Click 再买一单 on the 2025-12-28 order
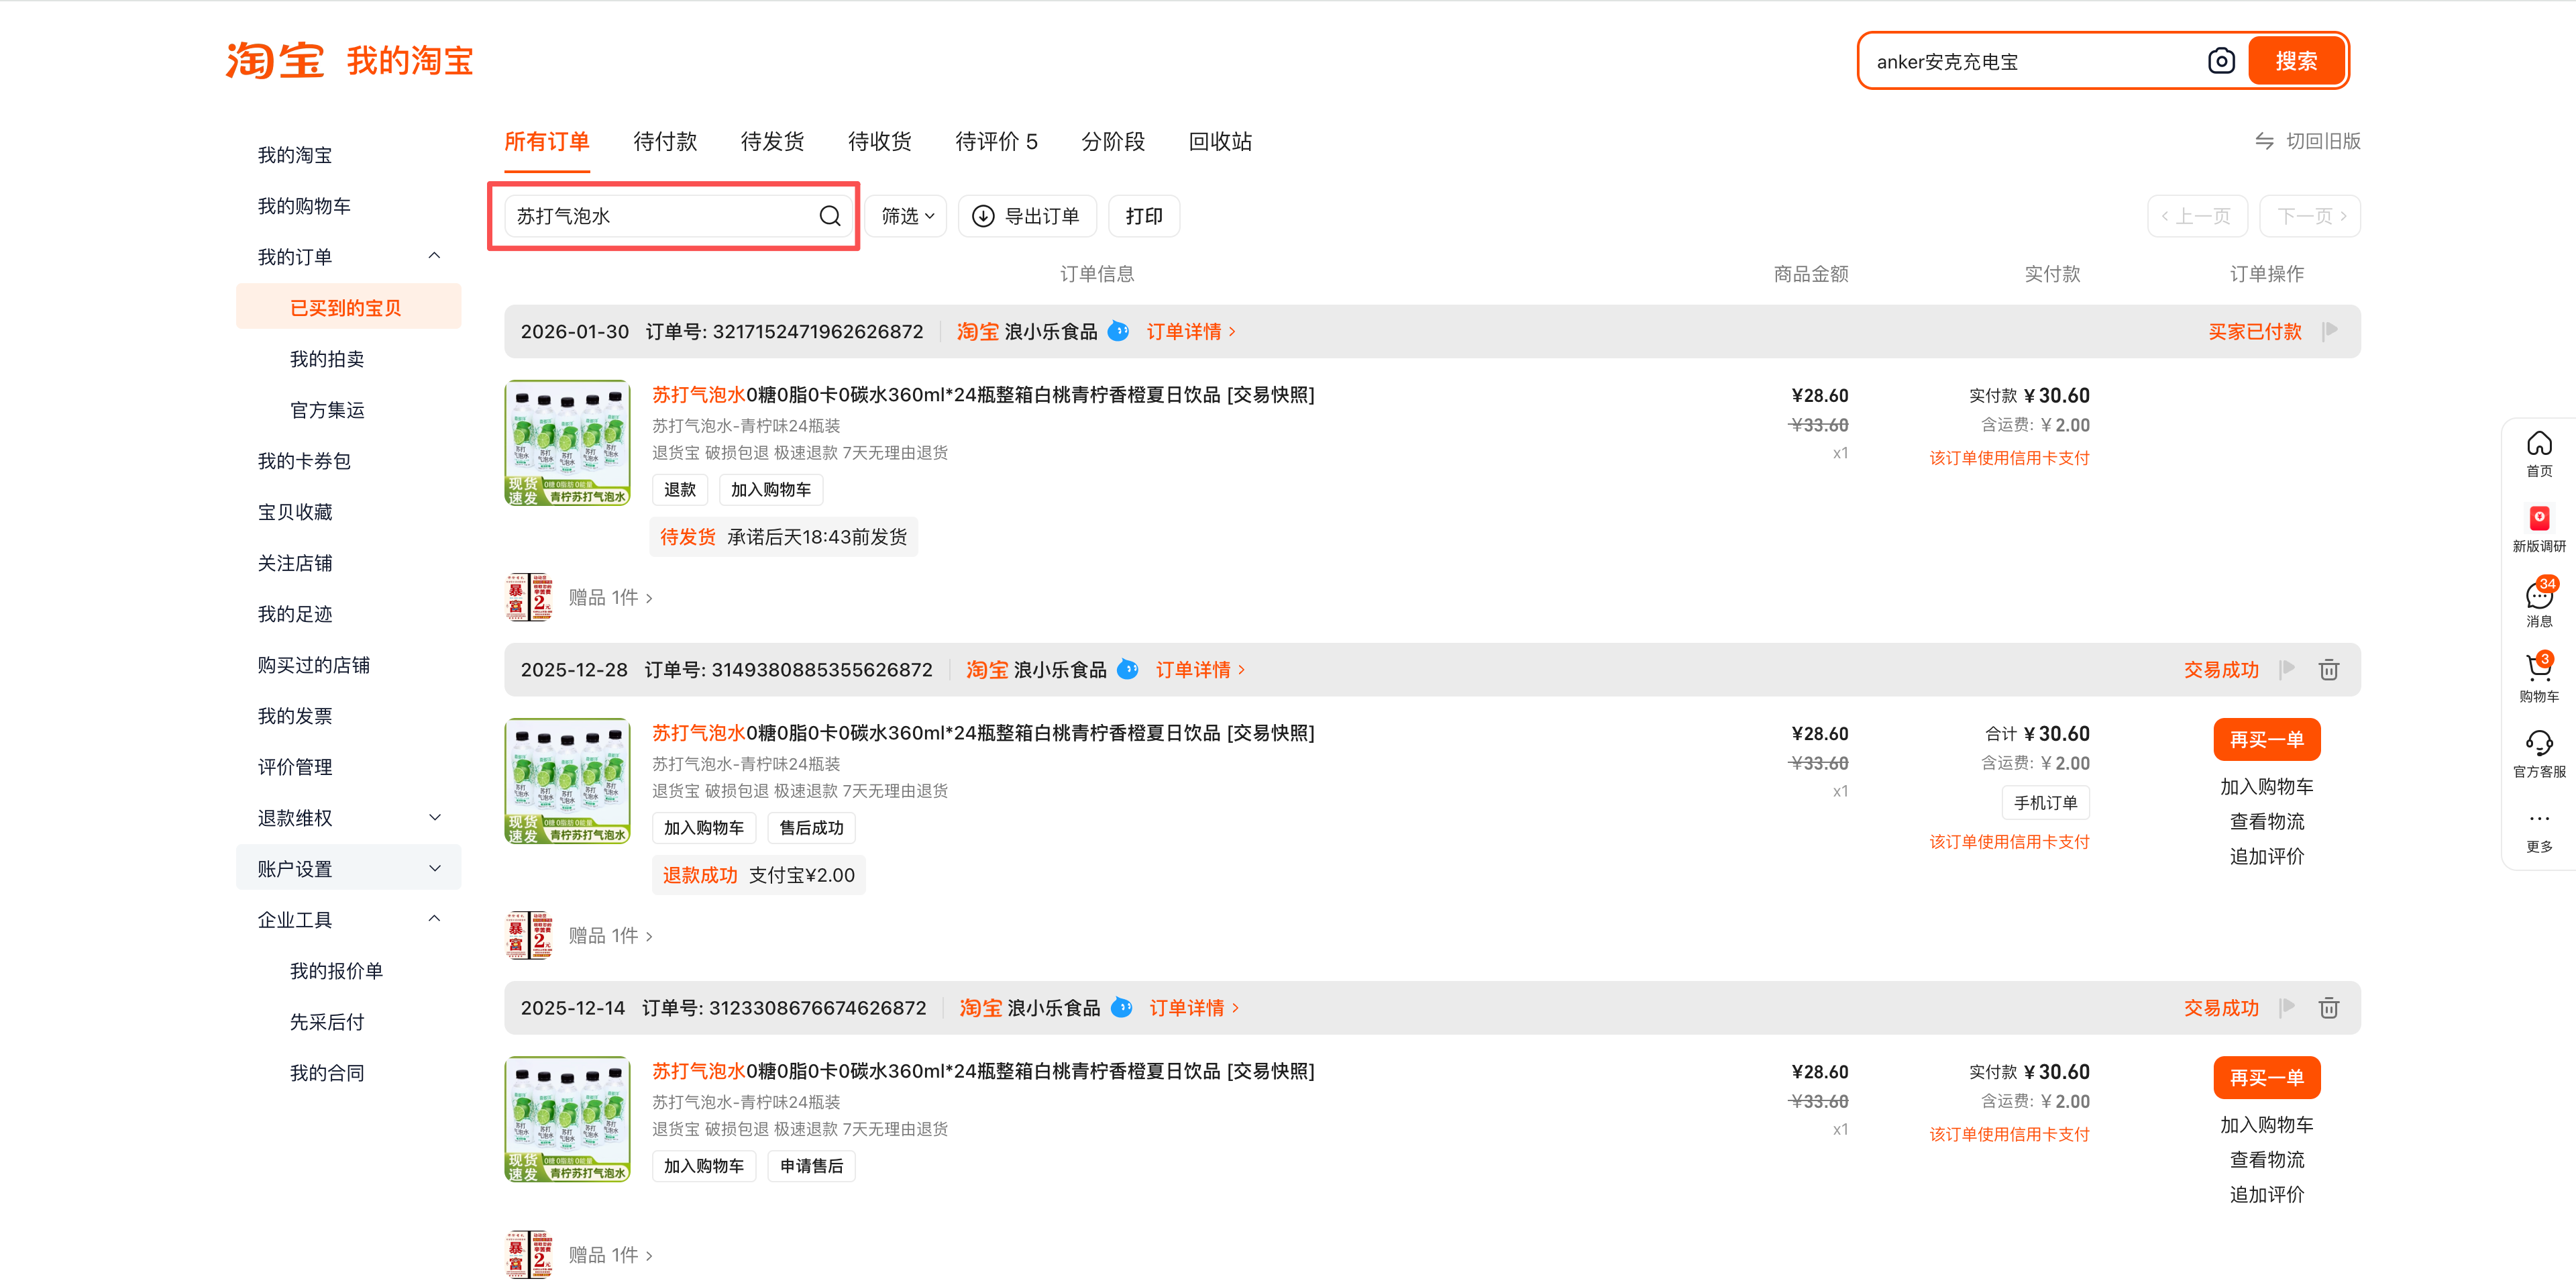2576x1287 pixels. (2266, 740)
